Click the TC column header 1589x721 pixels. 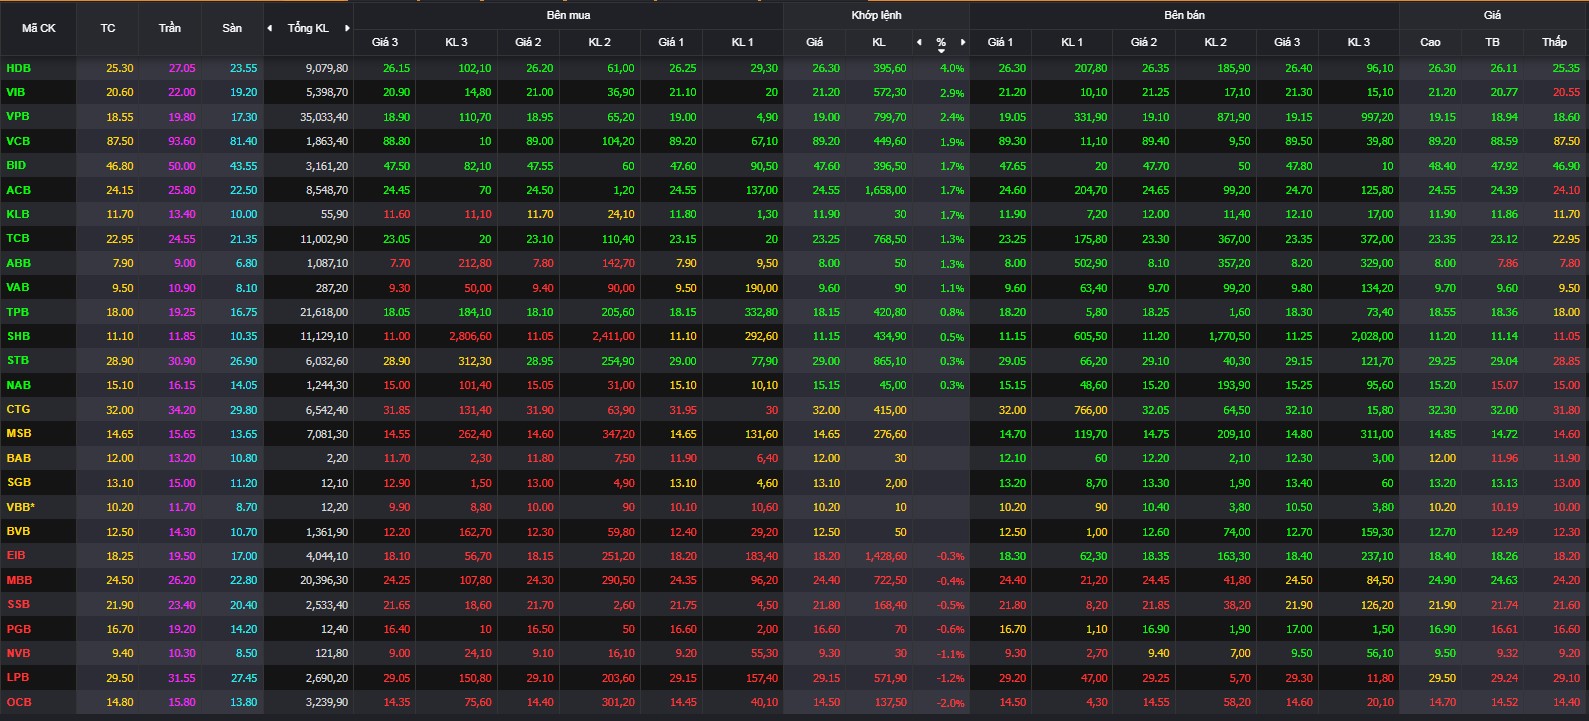tap(108, 28)
